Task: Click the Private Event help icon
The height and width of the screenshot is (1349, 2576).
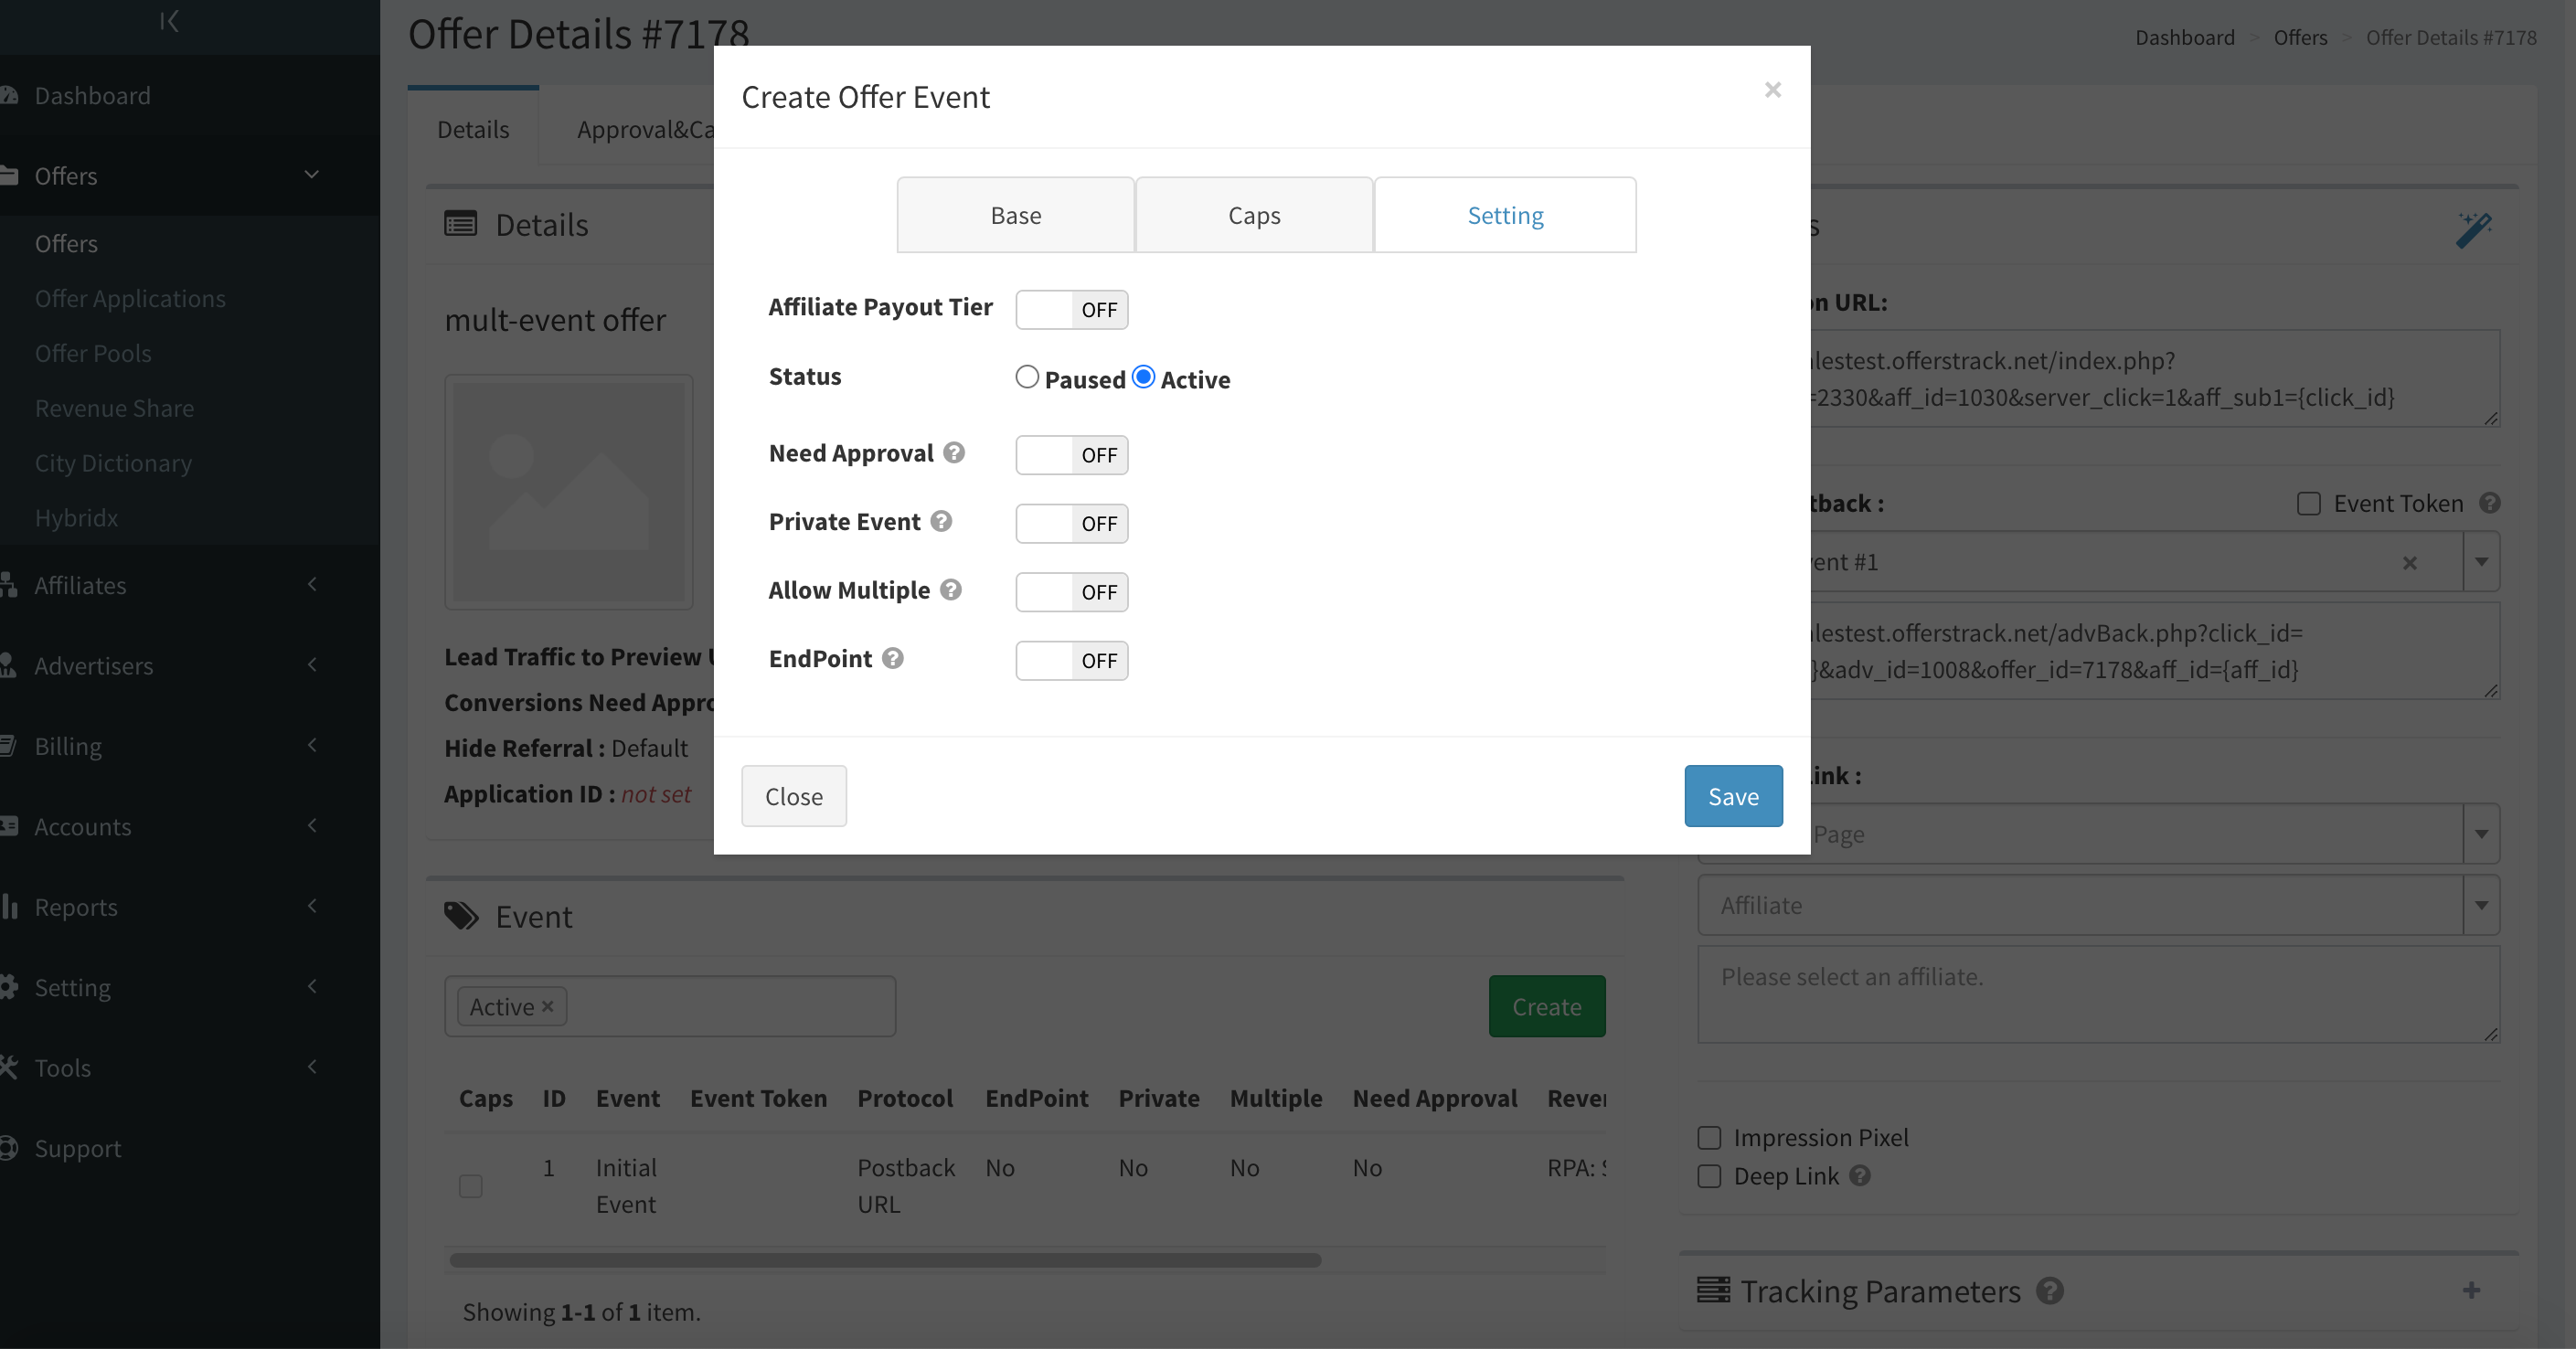Action: click(941, 521)
